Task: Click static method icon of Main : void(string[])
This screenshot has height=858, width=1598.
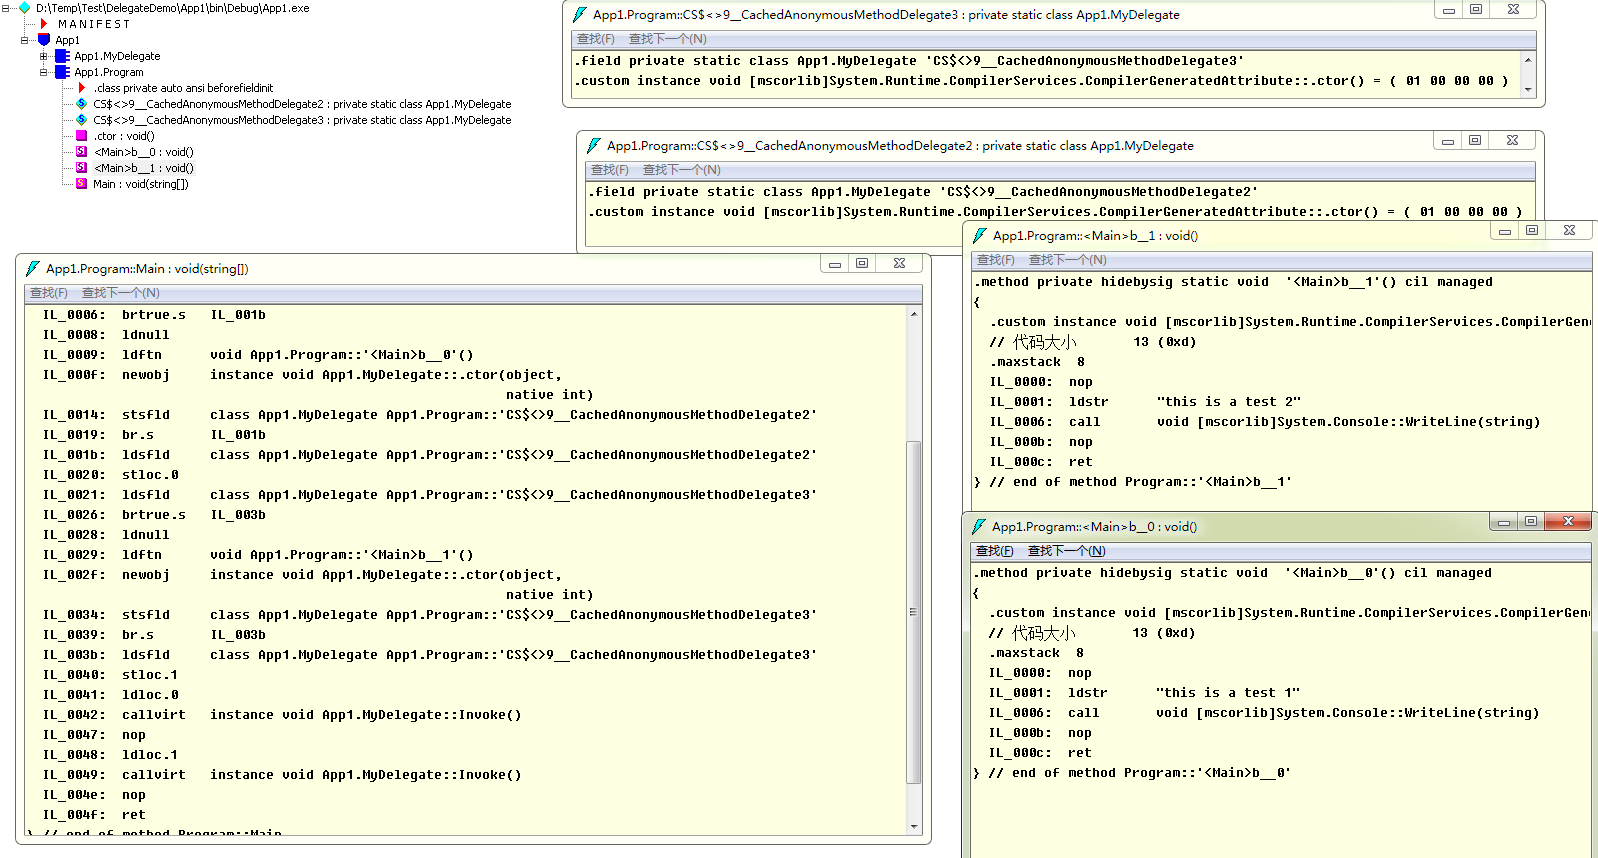Action: 82,184
